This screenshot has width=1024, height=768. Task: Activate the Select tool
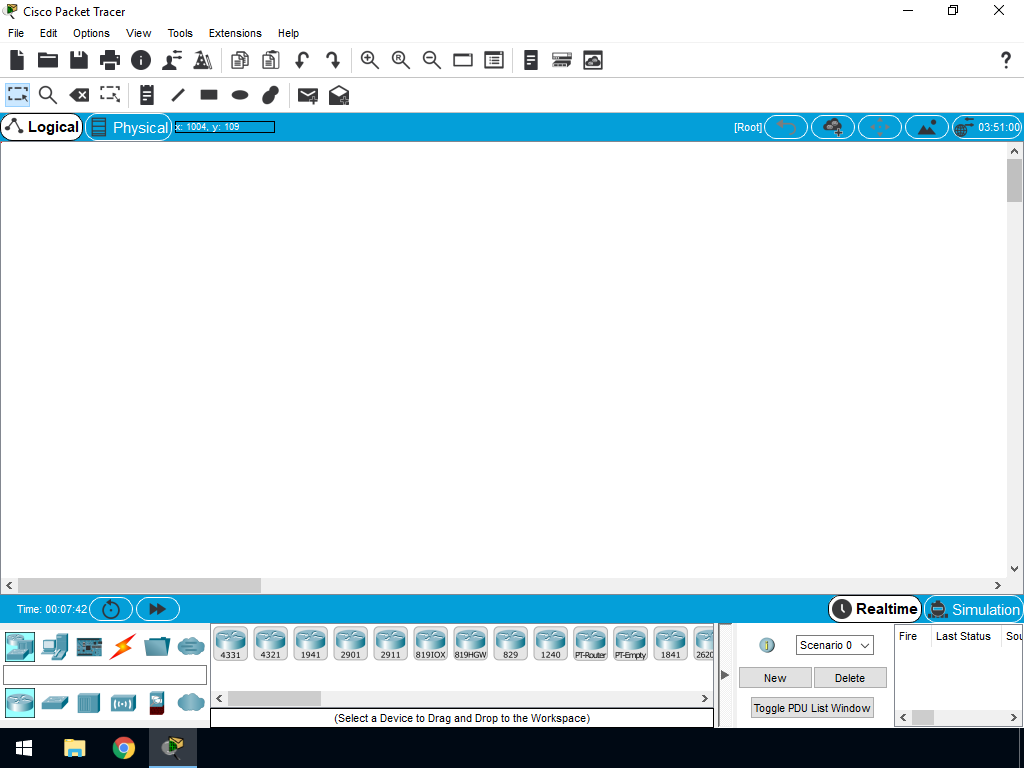[x=18, y=95]
